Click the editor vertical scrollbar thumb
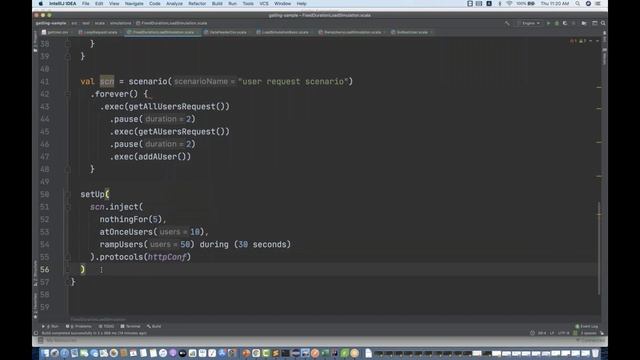 599,248
